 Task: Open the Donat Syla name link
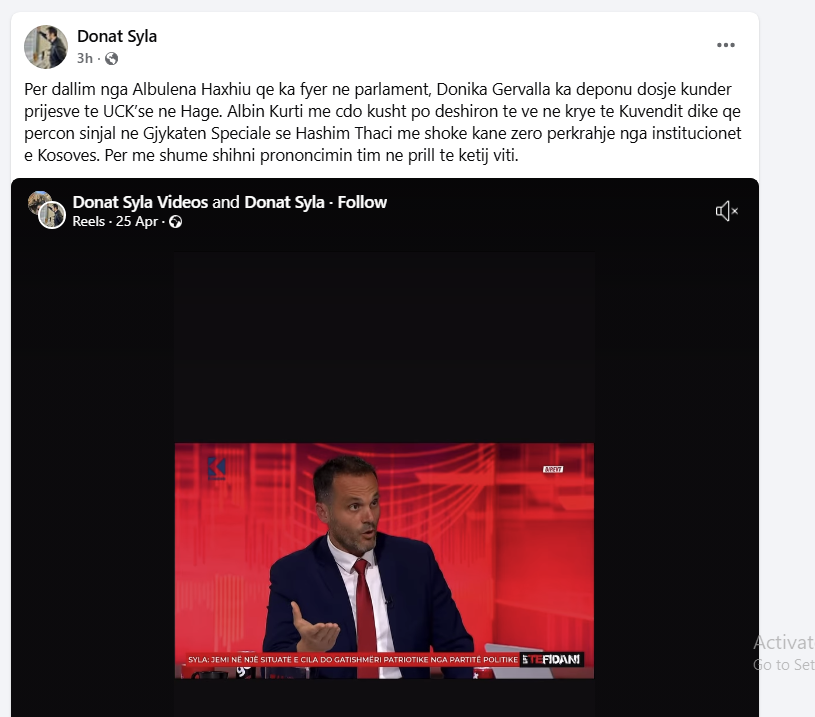pos(117,36)
